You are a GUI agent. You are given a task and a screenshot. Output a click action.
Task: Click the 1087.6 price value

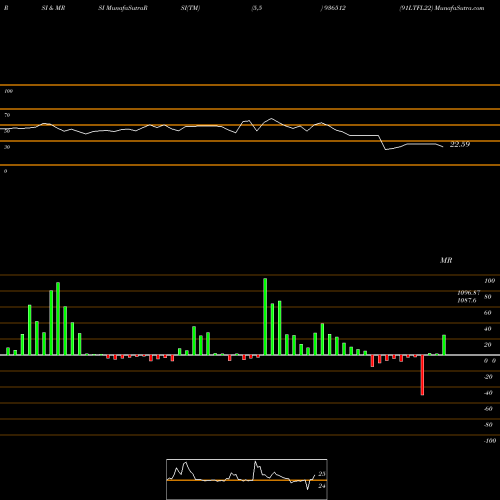[x=467, y=300]
